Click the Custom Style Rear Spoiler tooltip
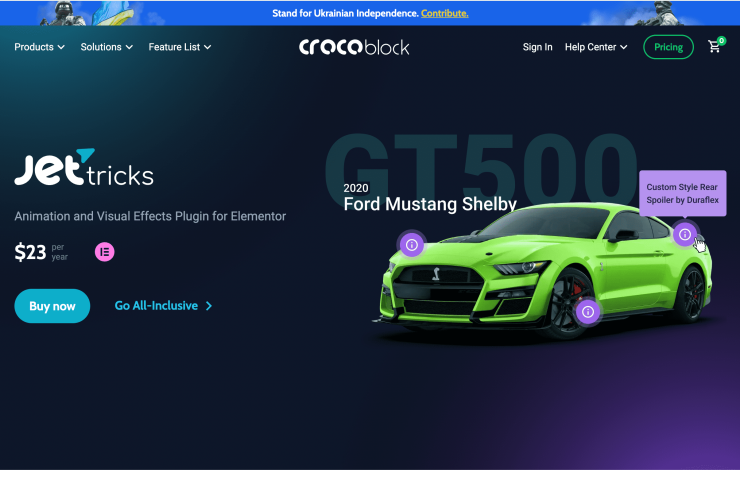The image size is (740, 500). coord(682,193)
